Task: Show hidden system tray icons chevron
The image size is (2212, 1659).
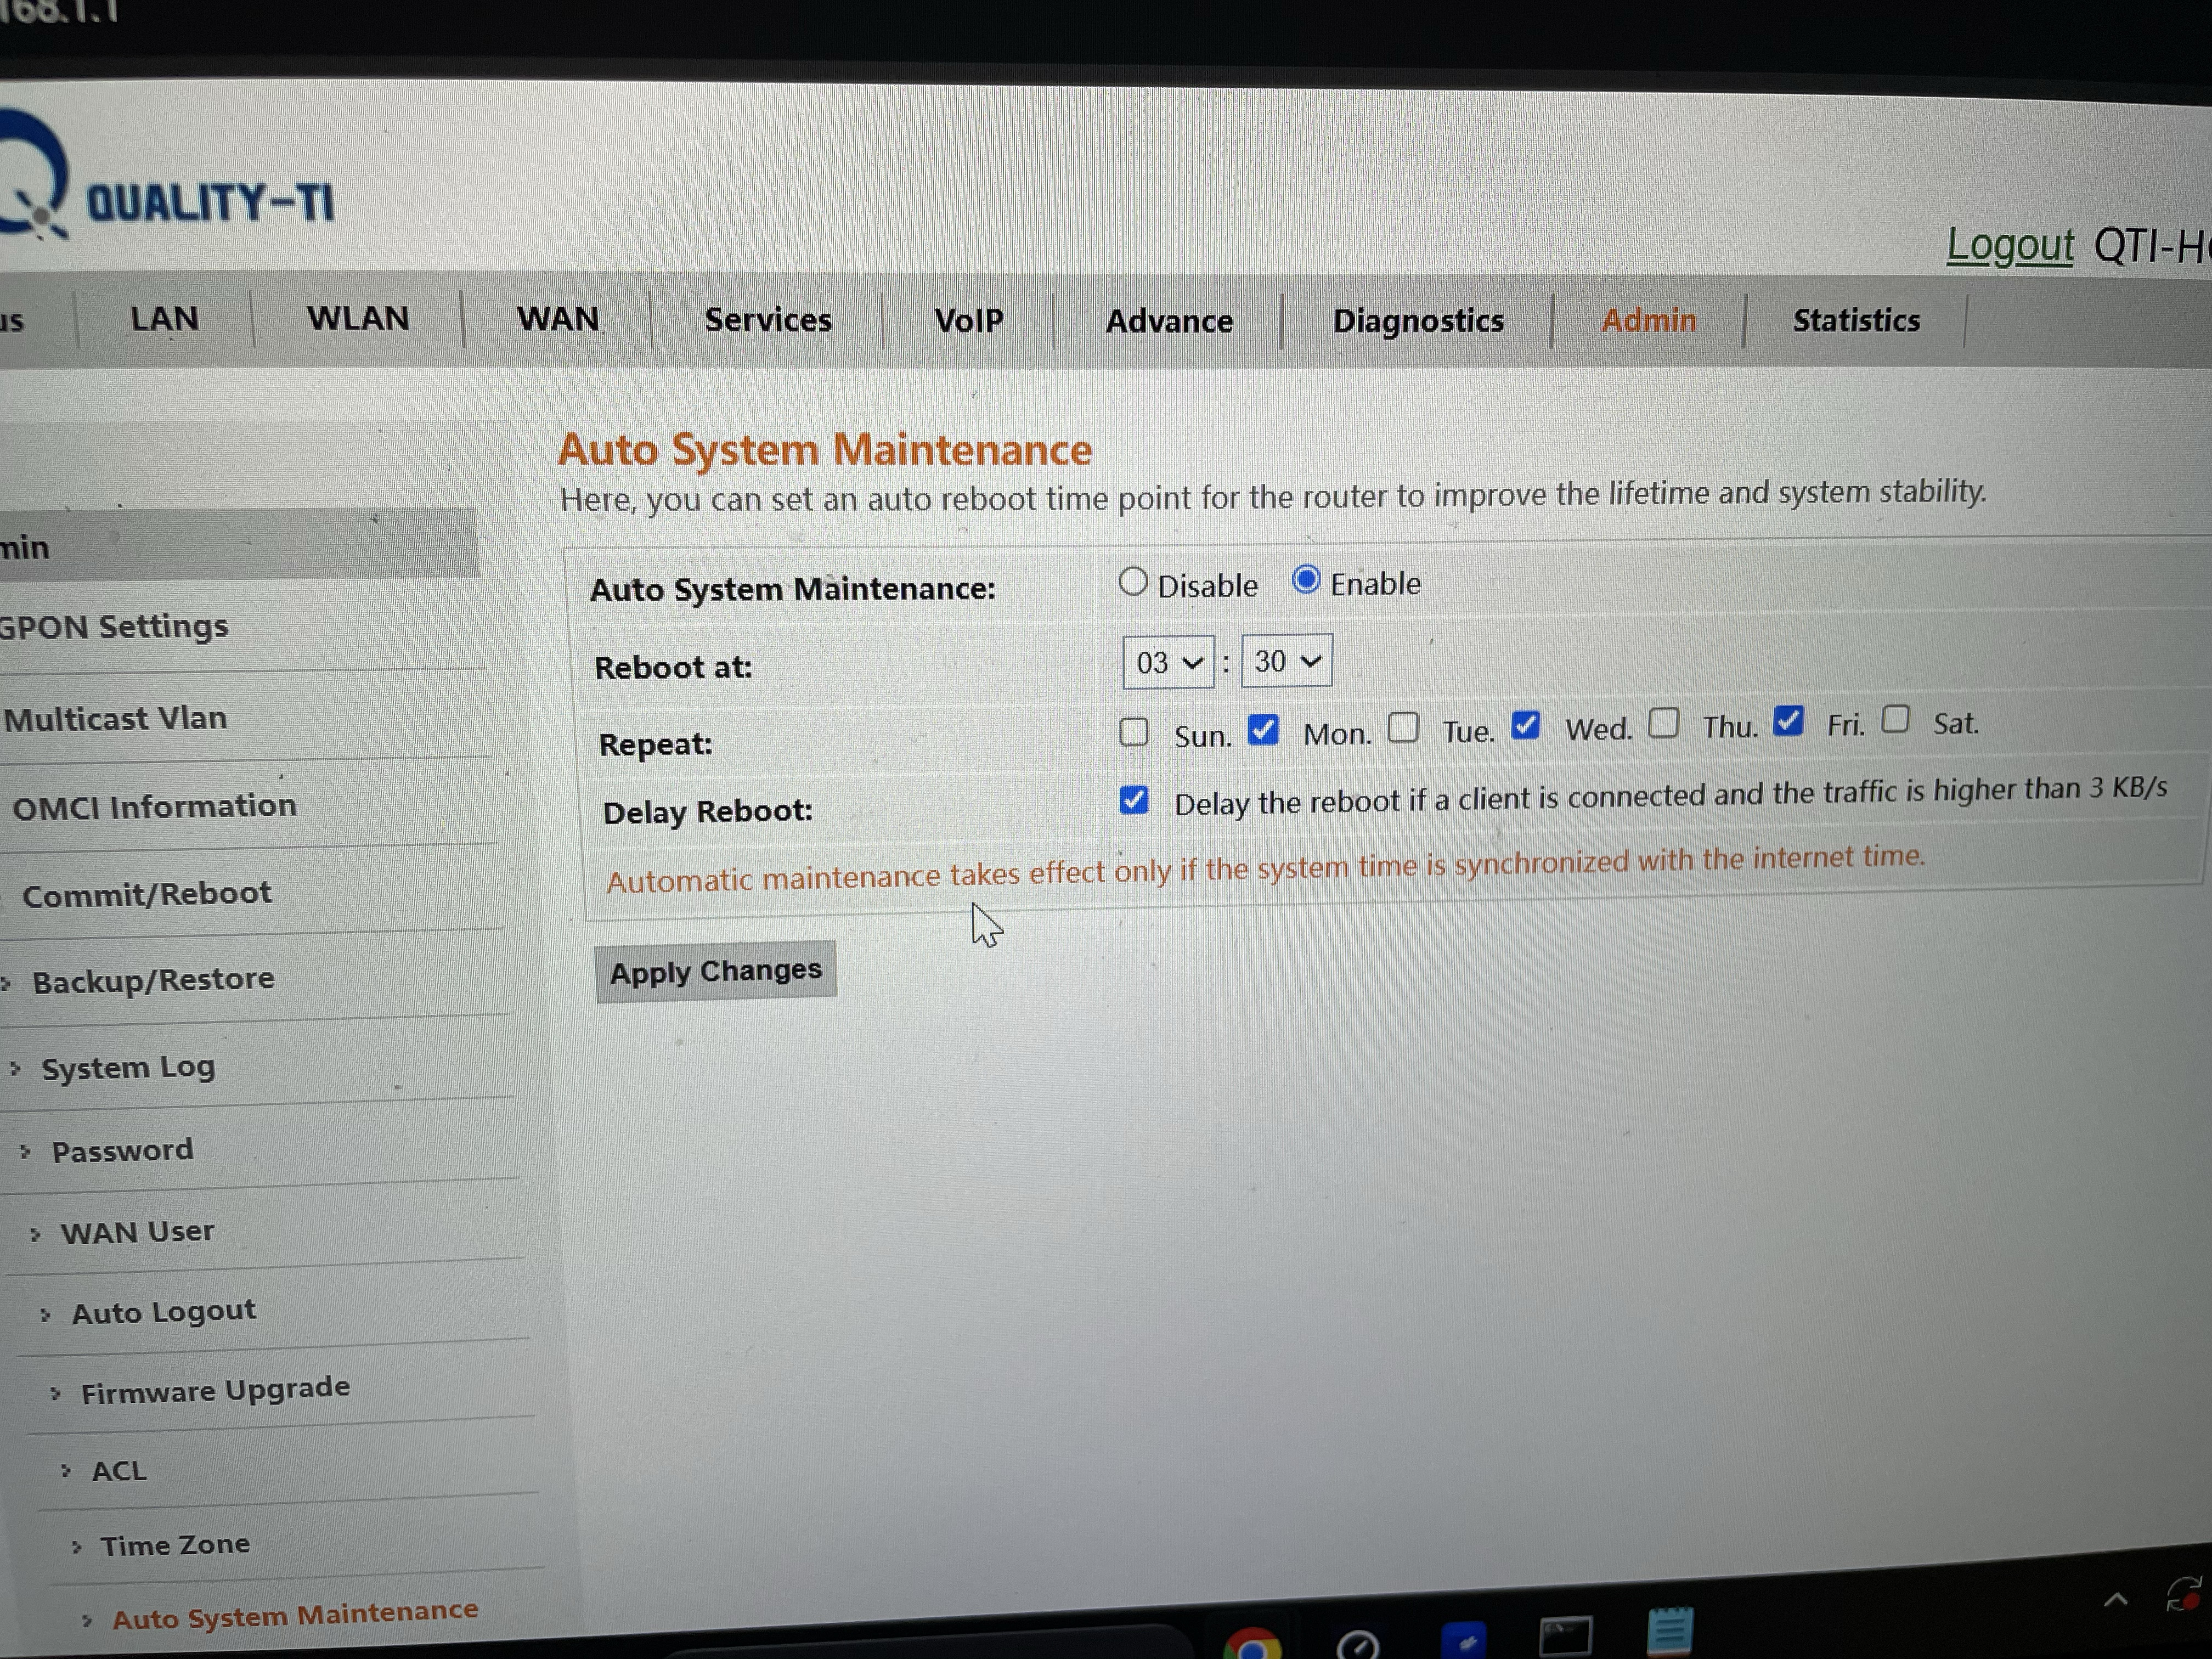Action: [x=2115, y=1600]
